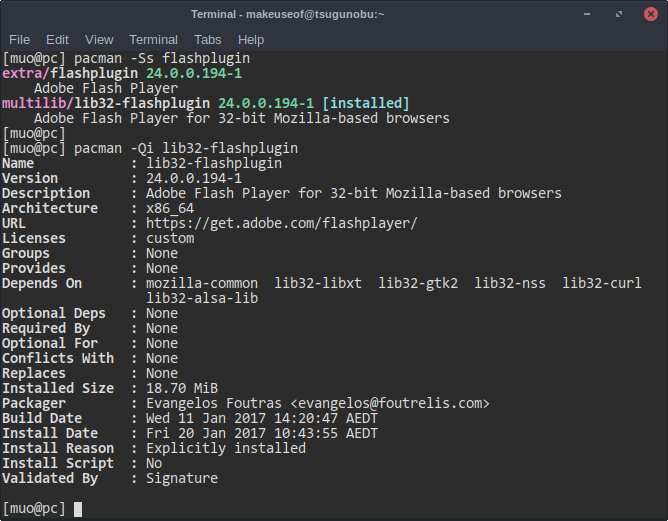Click the window title bar text
The height and width of the screenshot is (521, 668).
288,14
